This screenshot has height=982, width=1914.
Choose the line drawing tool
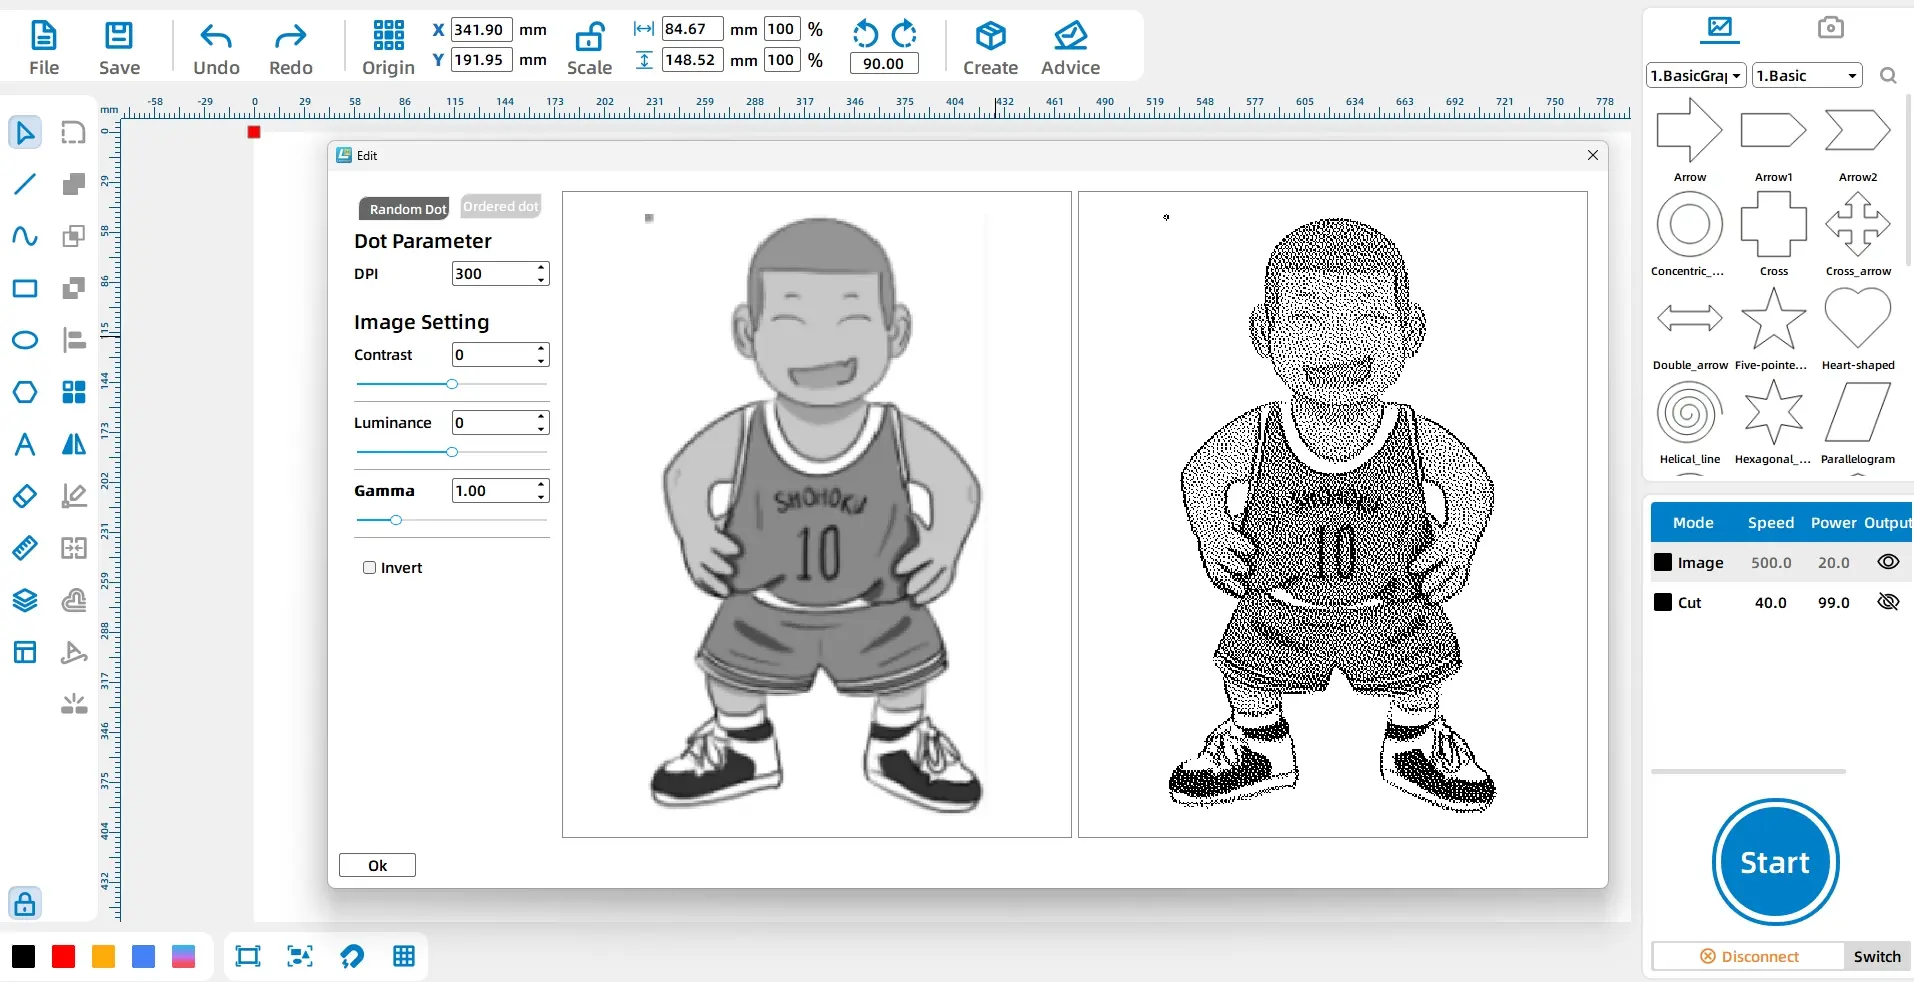tap(25, 184)
